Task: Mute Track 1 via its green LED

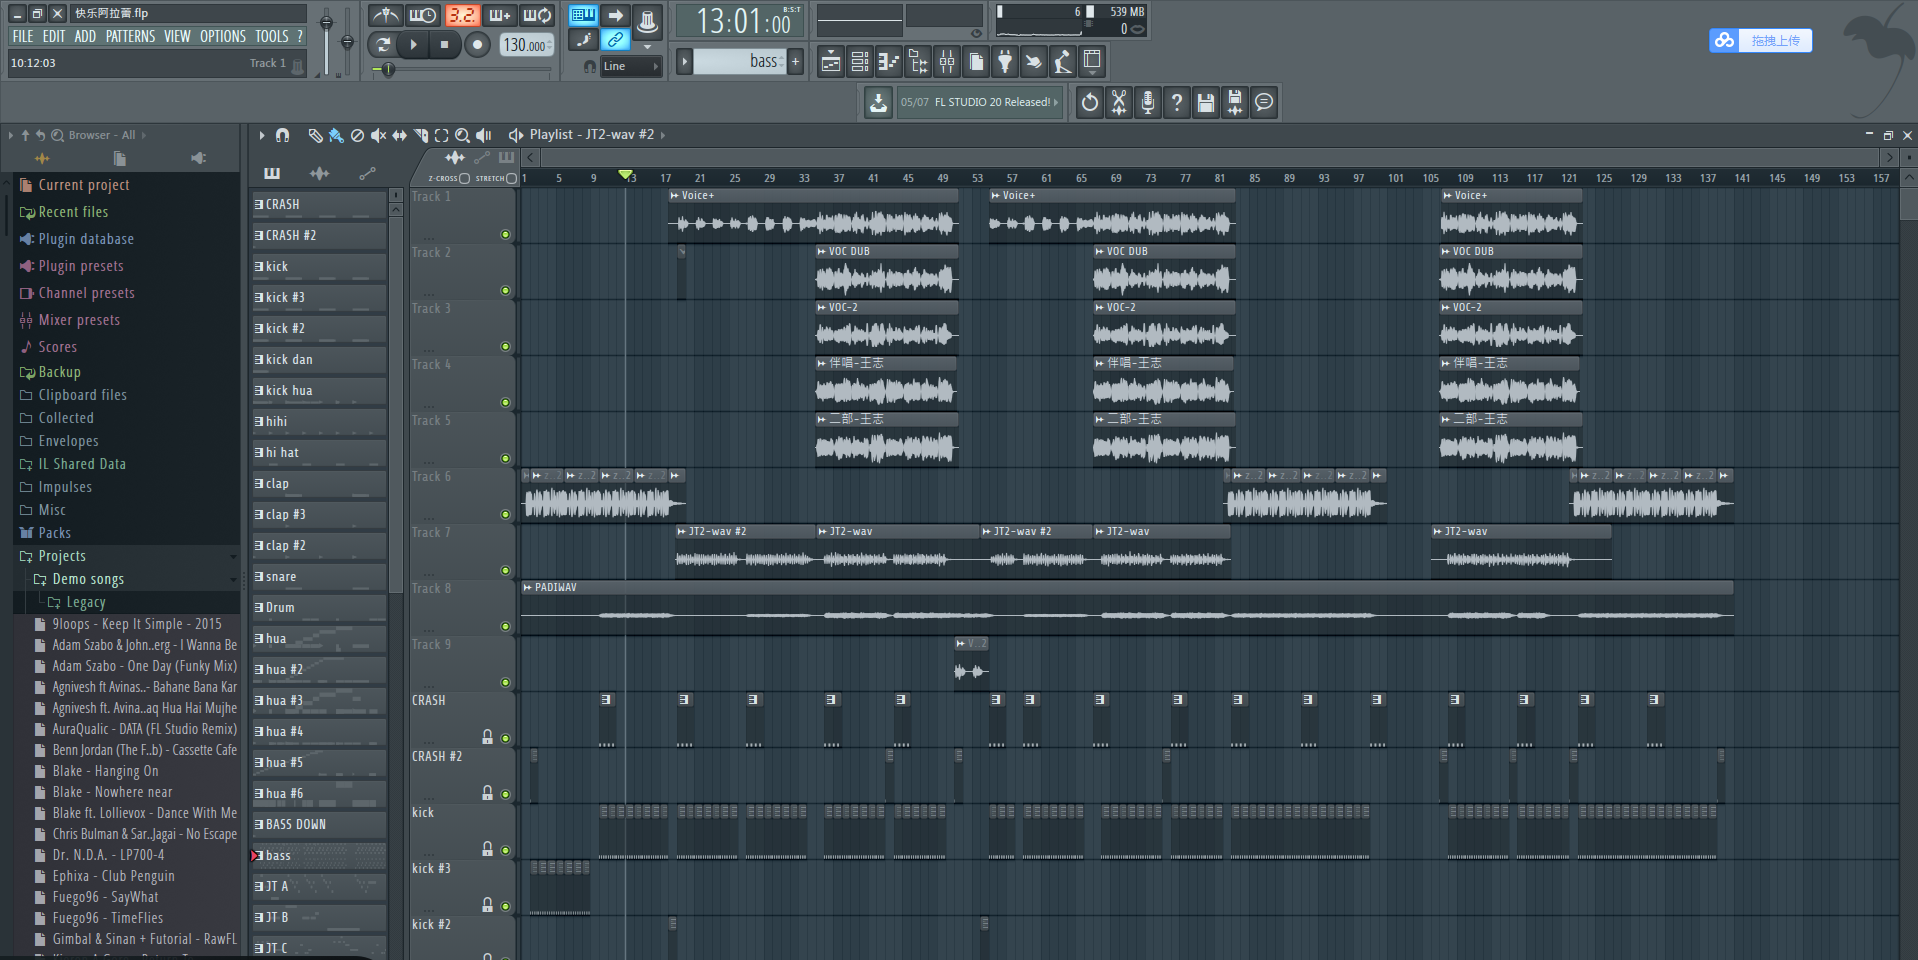Action: tap(505, 235)
